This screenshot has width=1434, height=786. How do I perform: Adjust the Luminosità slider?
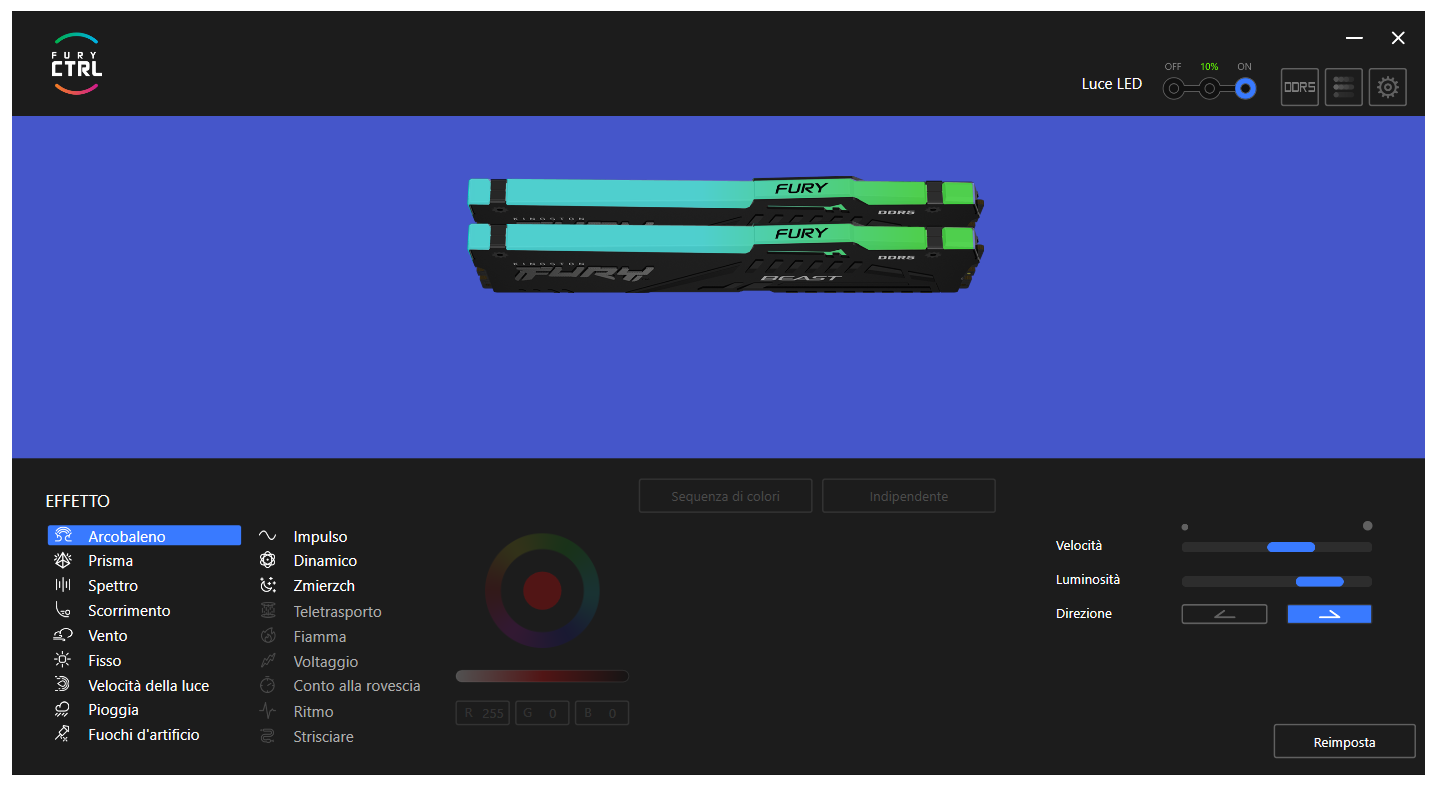click(1277, 581)
